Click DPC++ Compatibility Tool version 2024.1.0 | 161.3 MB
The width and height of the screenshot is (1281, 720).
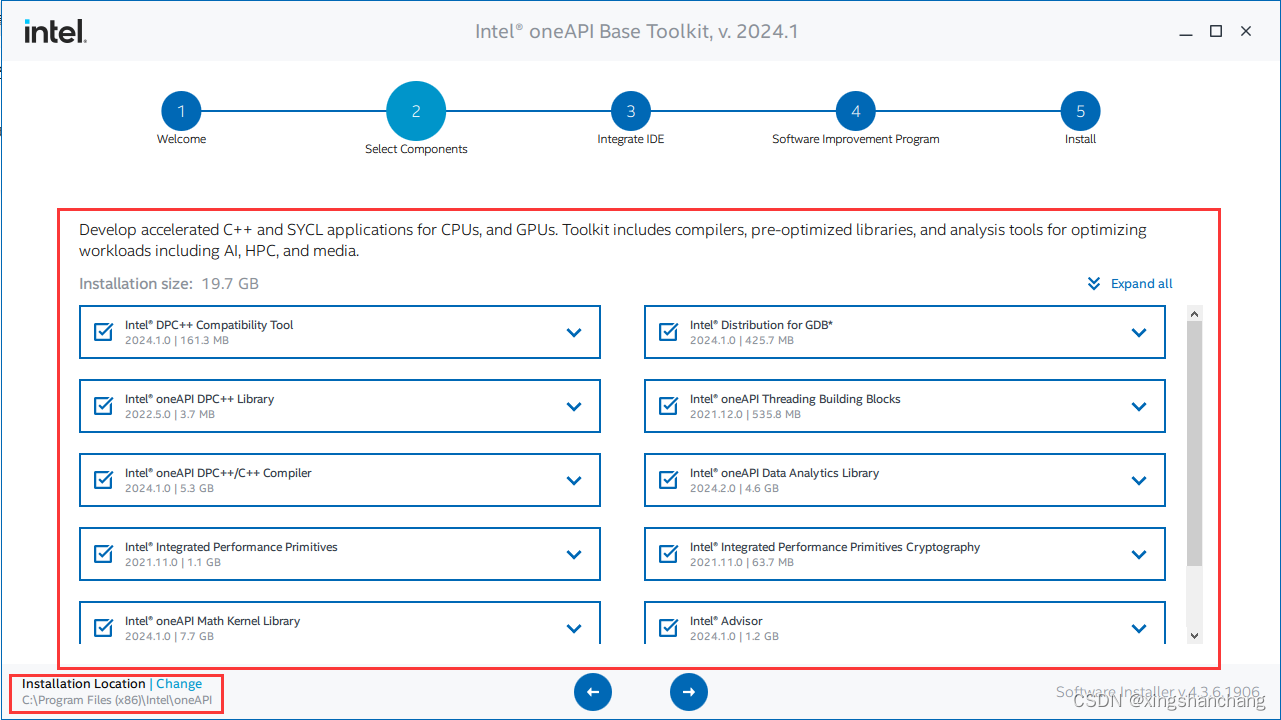point(177,340)
